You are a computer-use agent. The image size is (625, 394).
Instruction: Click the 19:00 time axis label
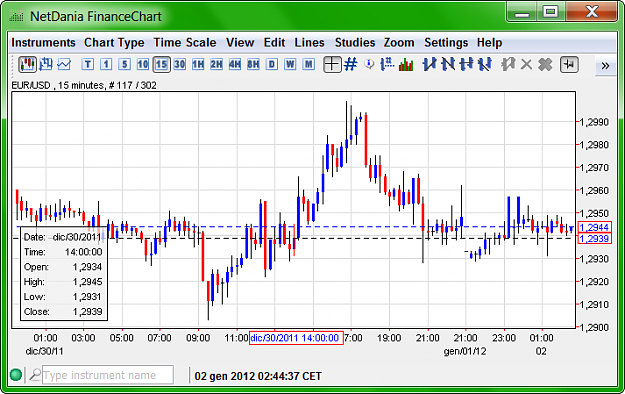pyautogui.click(x=389, y=338)
